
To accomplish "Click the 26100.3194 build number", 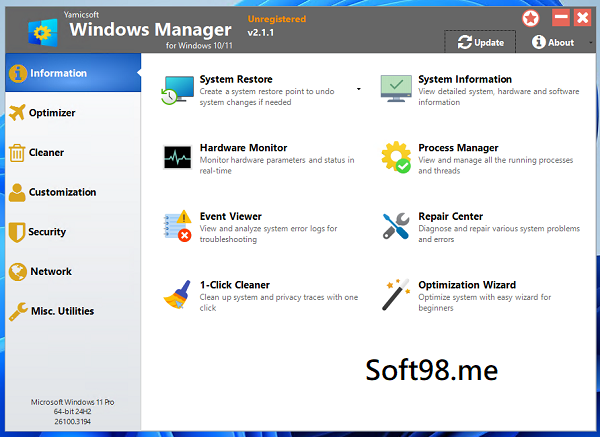I will click(x=73, y=422).
